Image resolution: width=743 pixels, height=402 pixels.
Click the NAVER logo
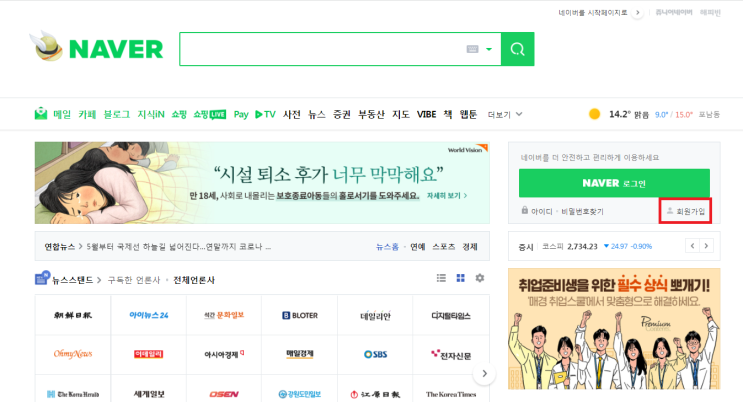[x=116, y=49]
